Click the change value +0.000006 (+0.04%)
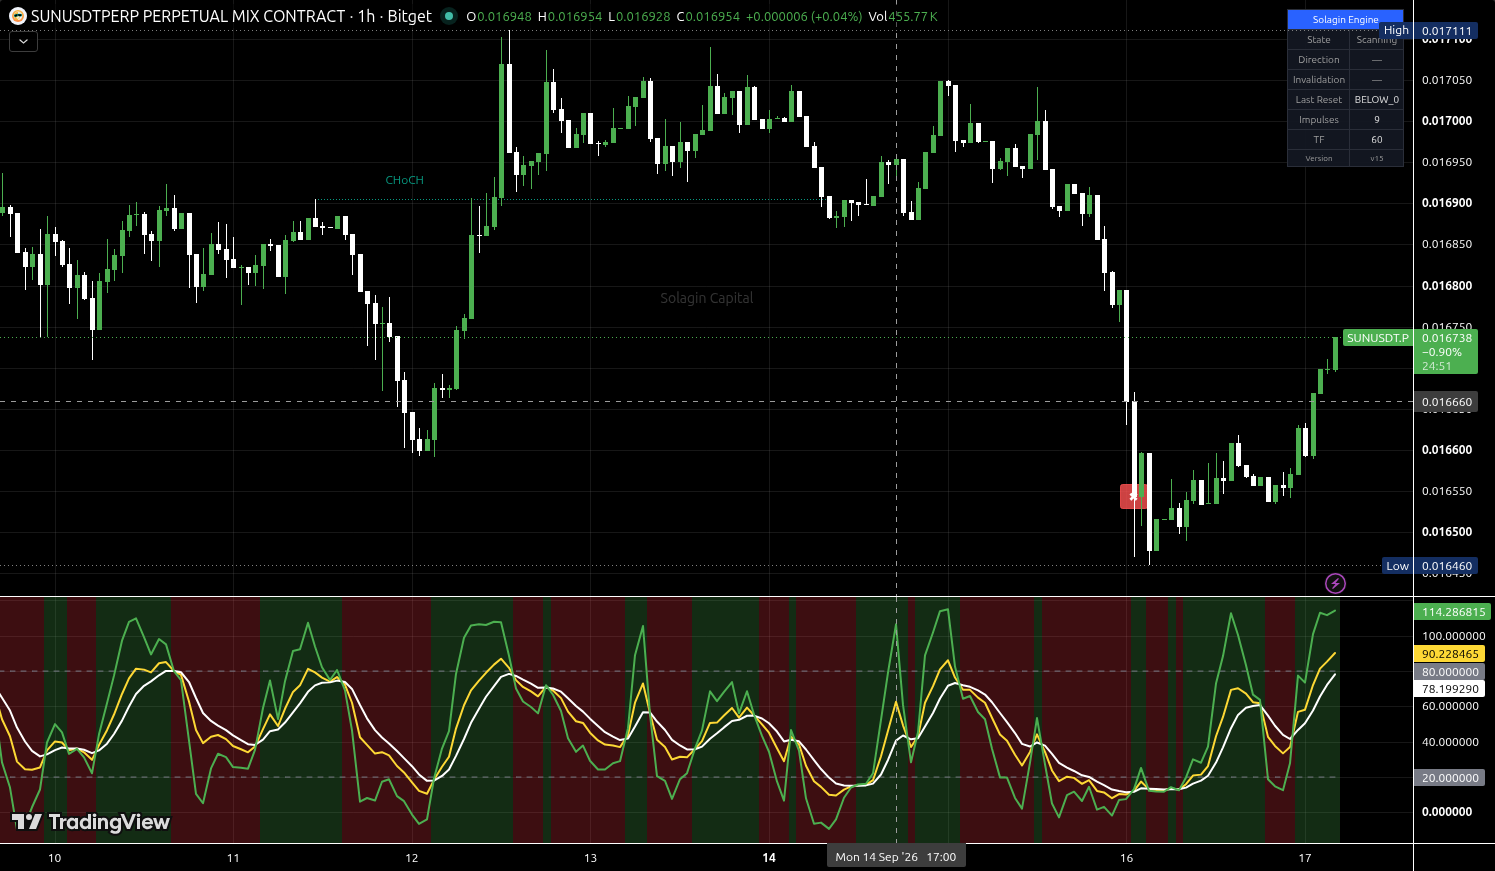This screenshot has width=1495, height=871. coord(804,16)
